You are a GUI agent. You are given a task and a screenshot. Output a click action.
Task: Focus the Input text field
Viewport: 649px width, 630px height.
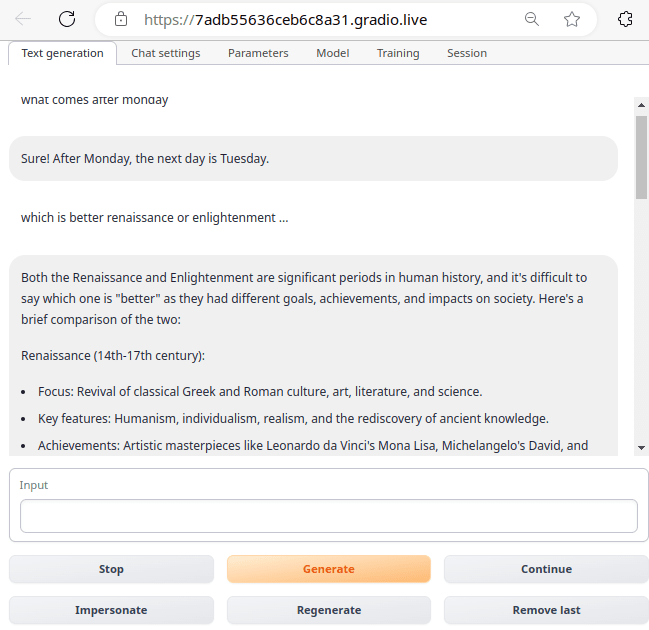[329, 516]
